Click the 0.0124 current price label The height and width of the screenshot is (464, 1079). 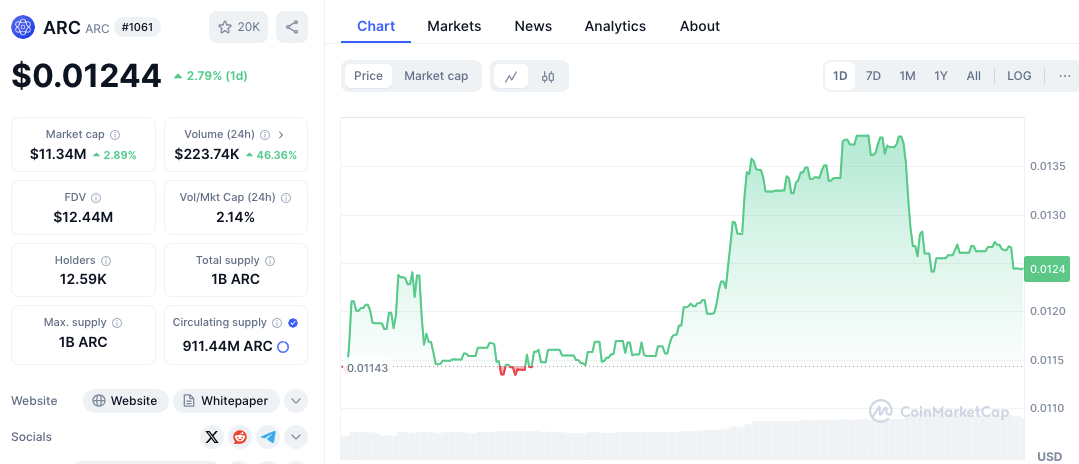click(1048, 269)
